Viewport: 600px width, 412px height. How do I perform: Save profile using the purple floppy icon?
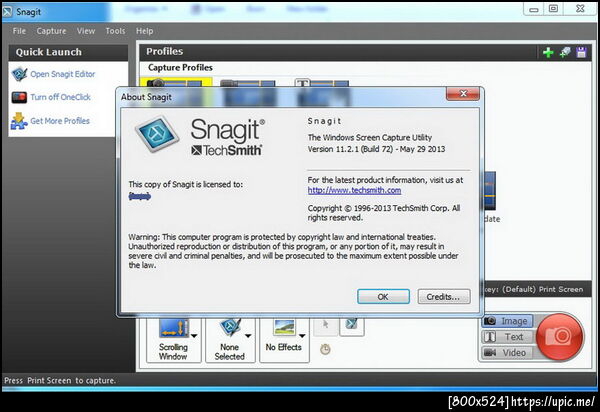click(x=581, y=52)
